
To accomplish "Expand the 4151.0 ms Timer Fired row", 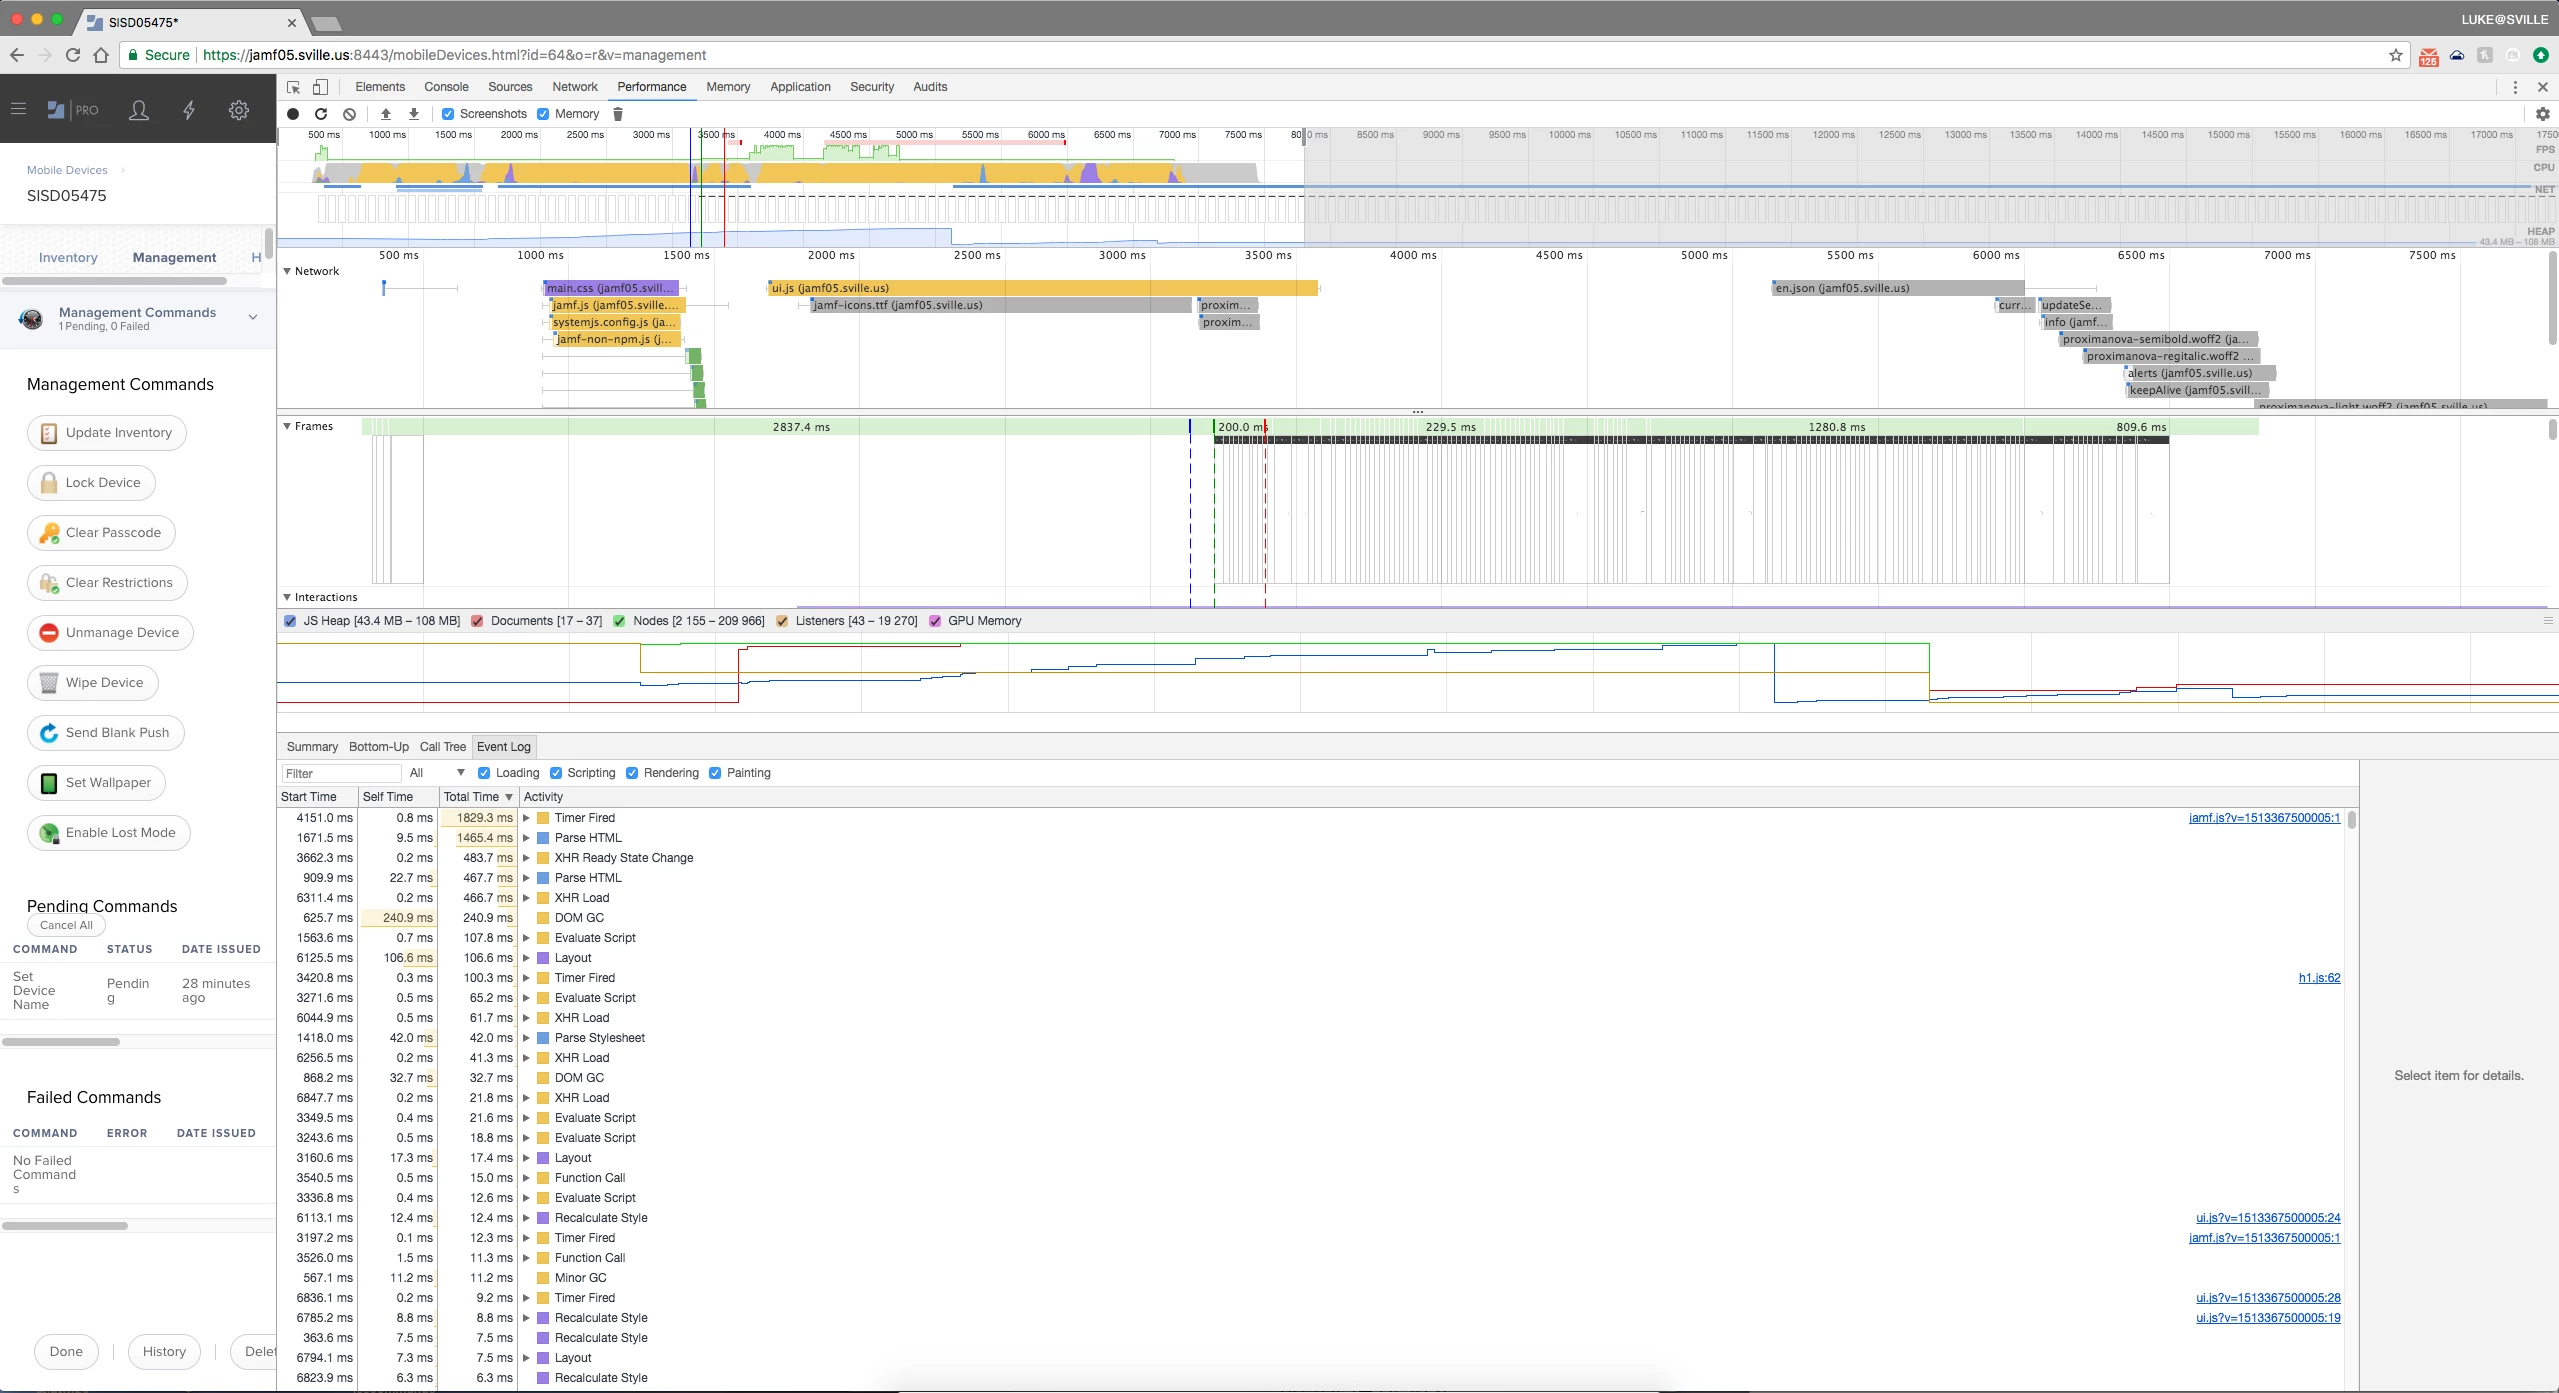I will coord(526,818).
